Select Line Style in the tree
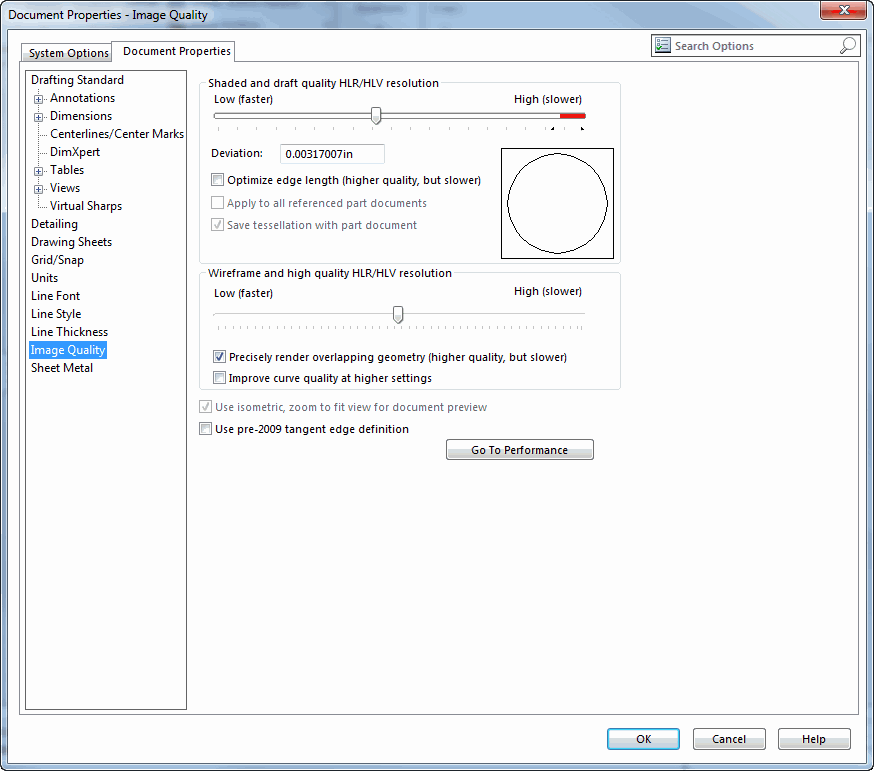The height and width of the screenshot is (771, 874). click(x=56, y=314)
